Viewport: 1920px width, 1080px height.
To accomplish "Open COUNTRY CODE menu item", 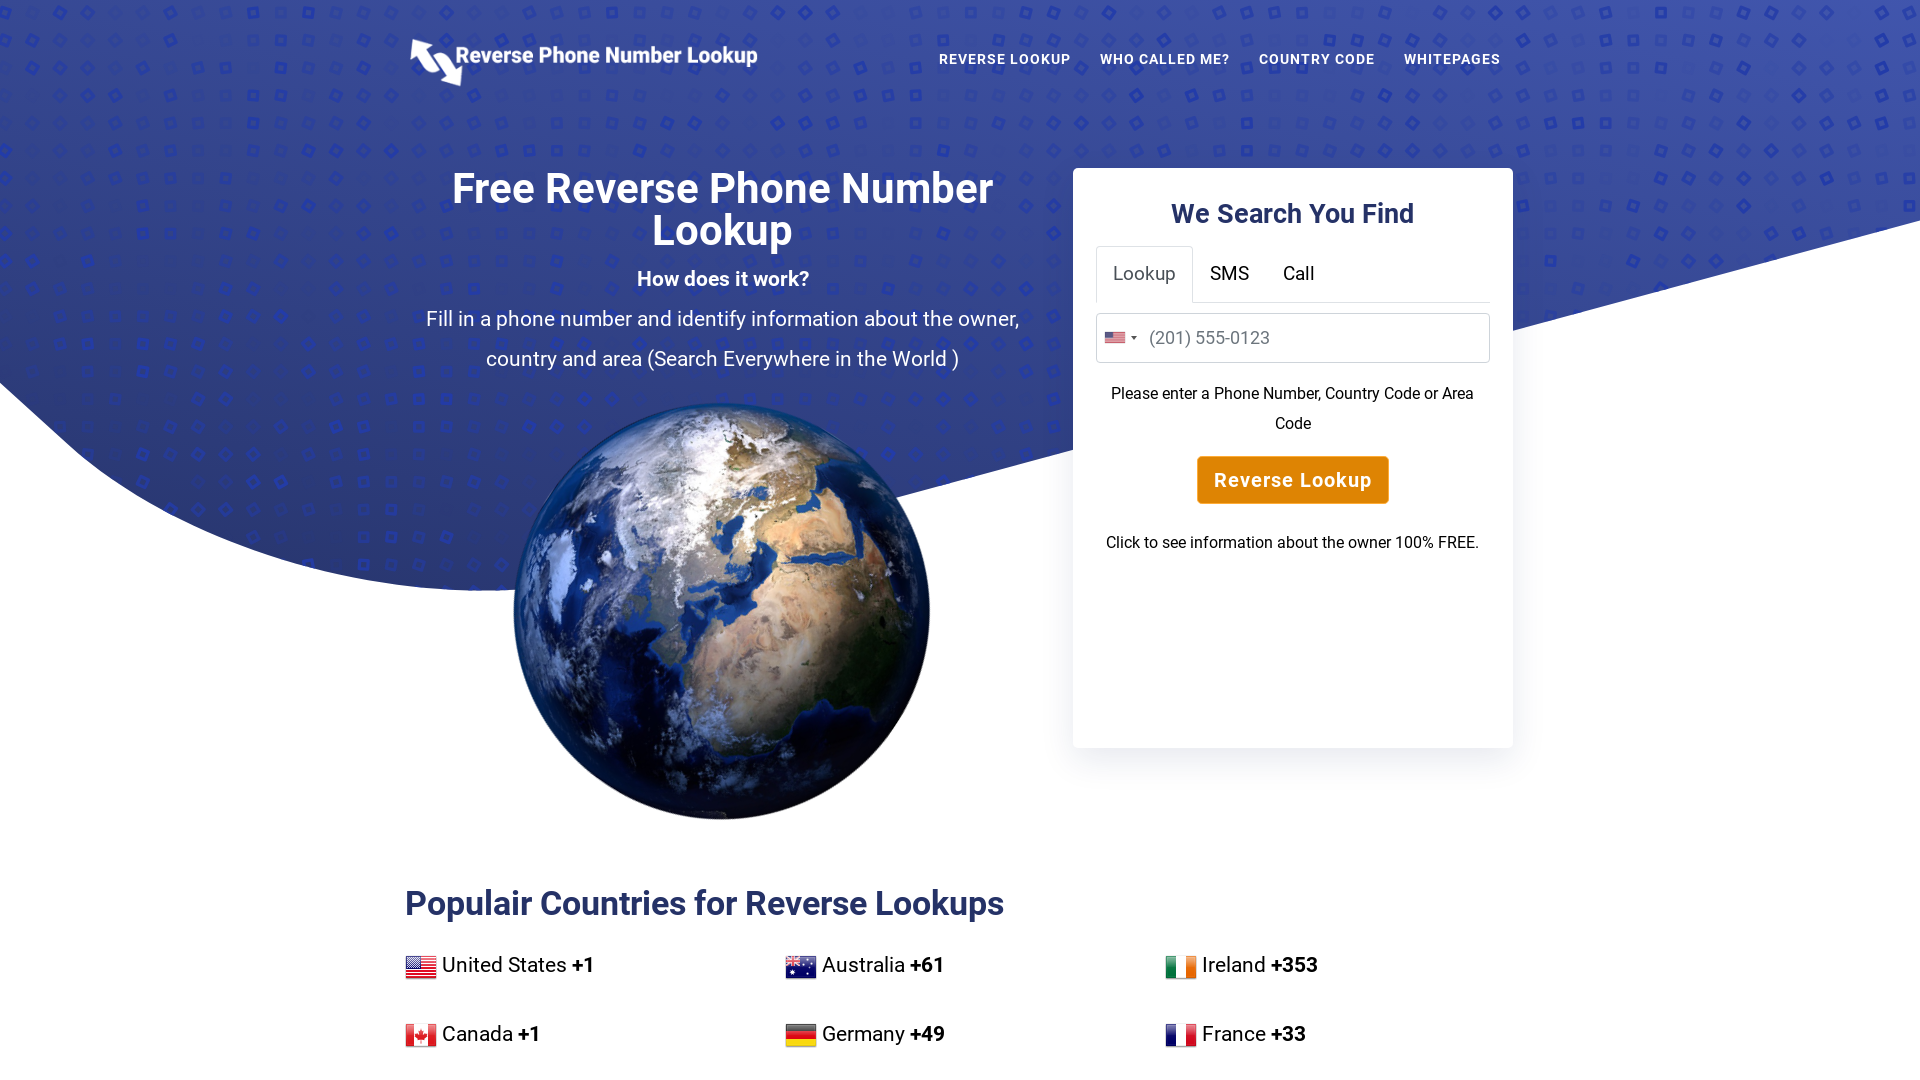I will [1316, 59].
